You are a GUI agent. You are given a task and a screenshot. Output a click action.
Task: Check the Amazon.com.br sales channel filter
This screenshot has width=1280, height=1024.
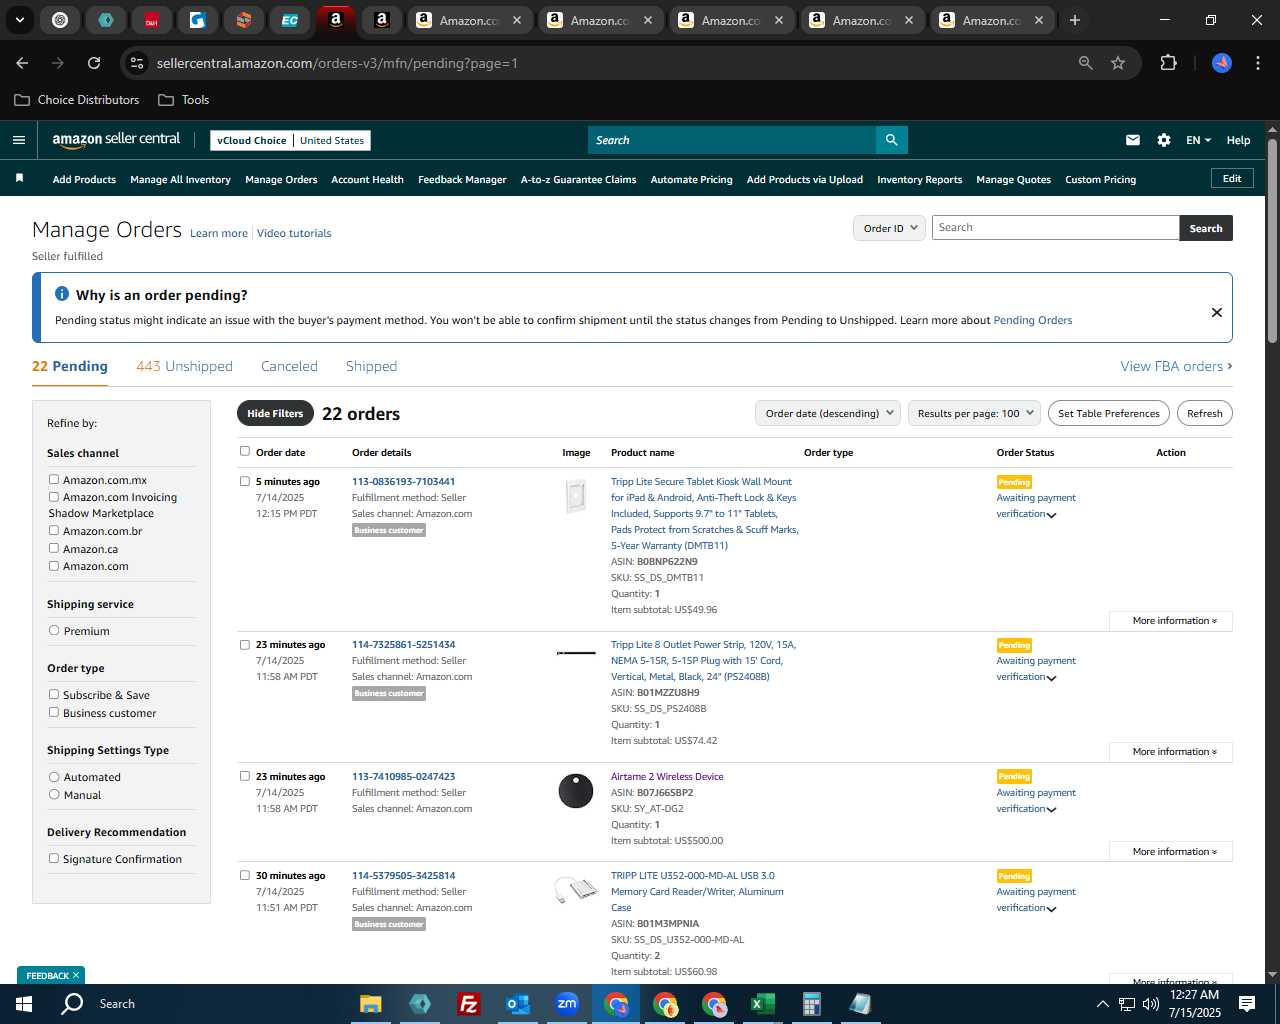54,530
